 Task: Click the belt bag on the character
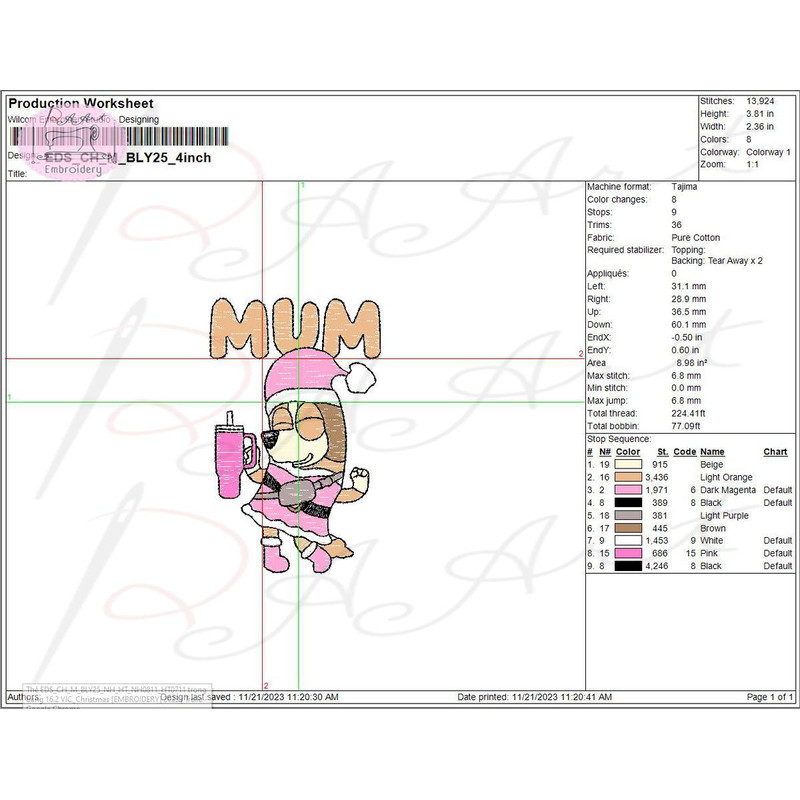tap(297, 492)
